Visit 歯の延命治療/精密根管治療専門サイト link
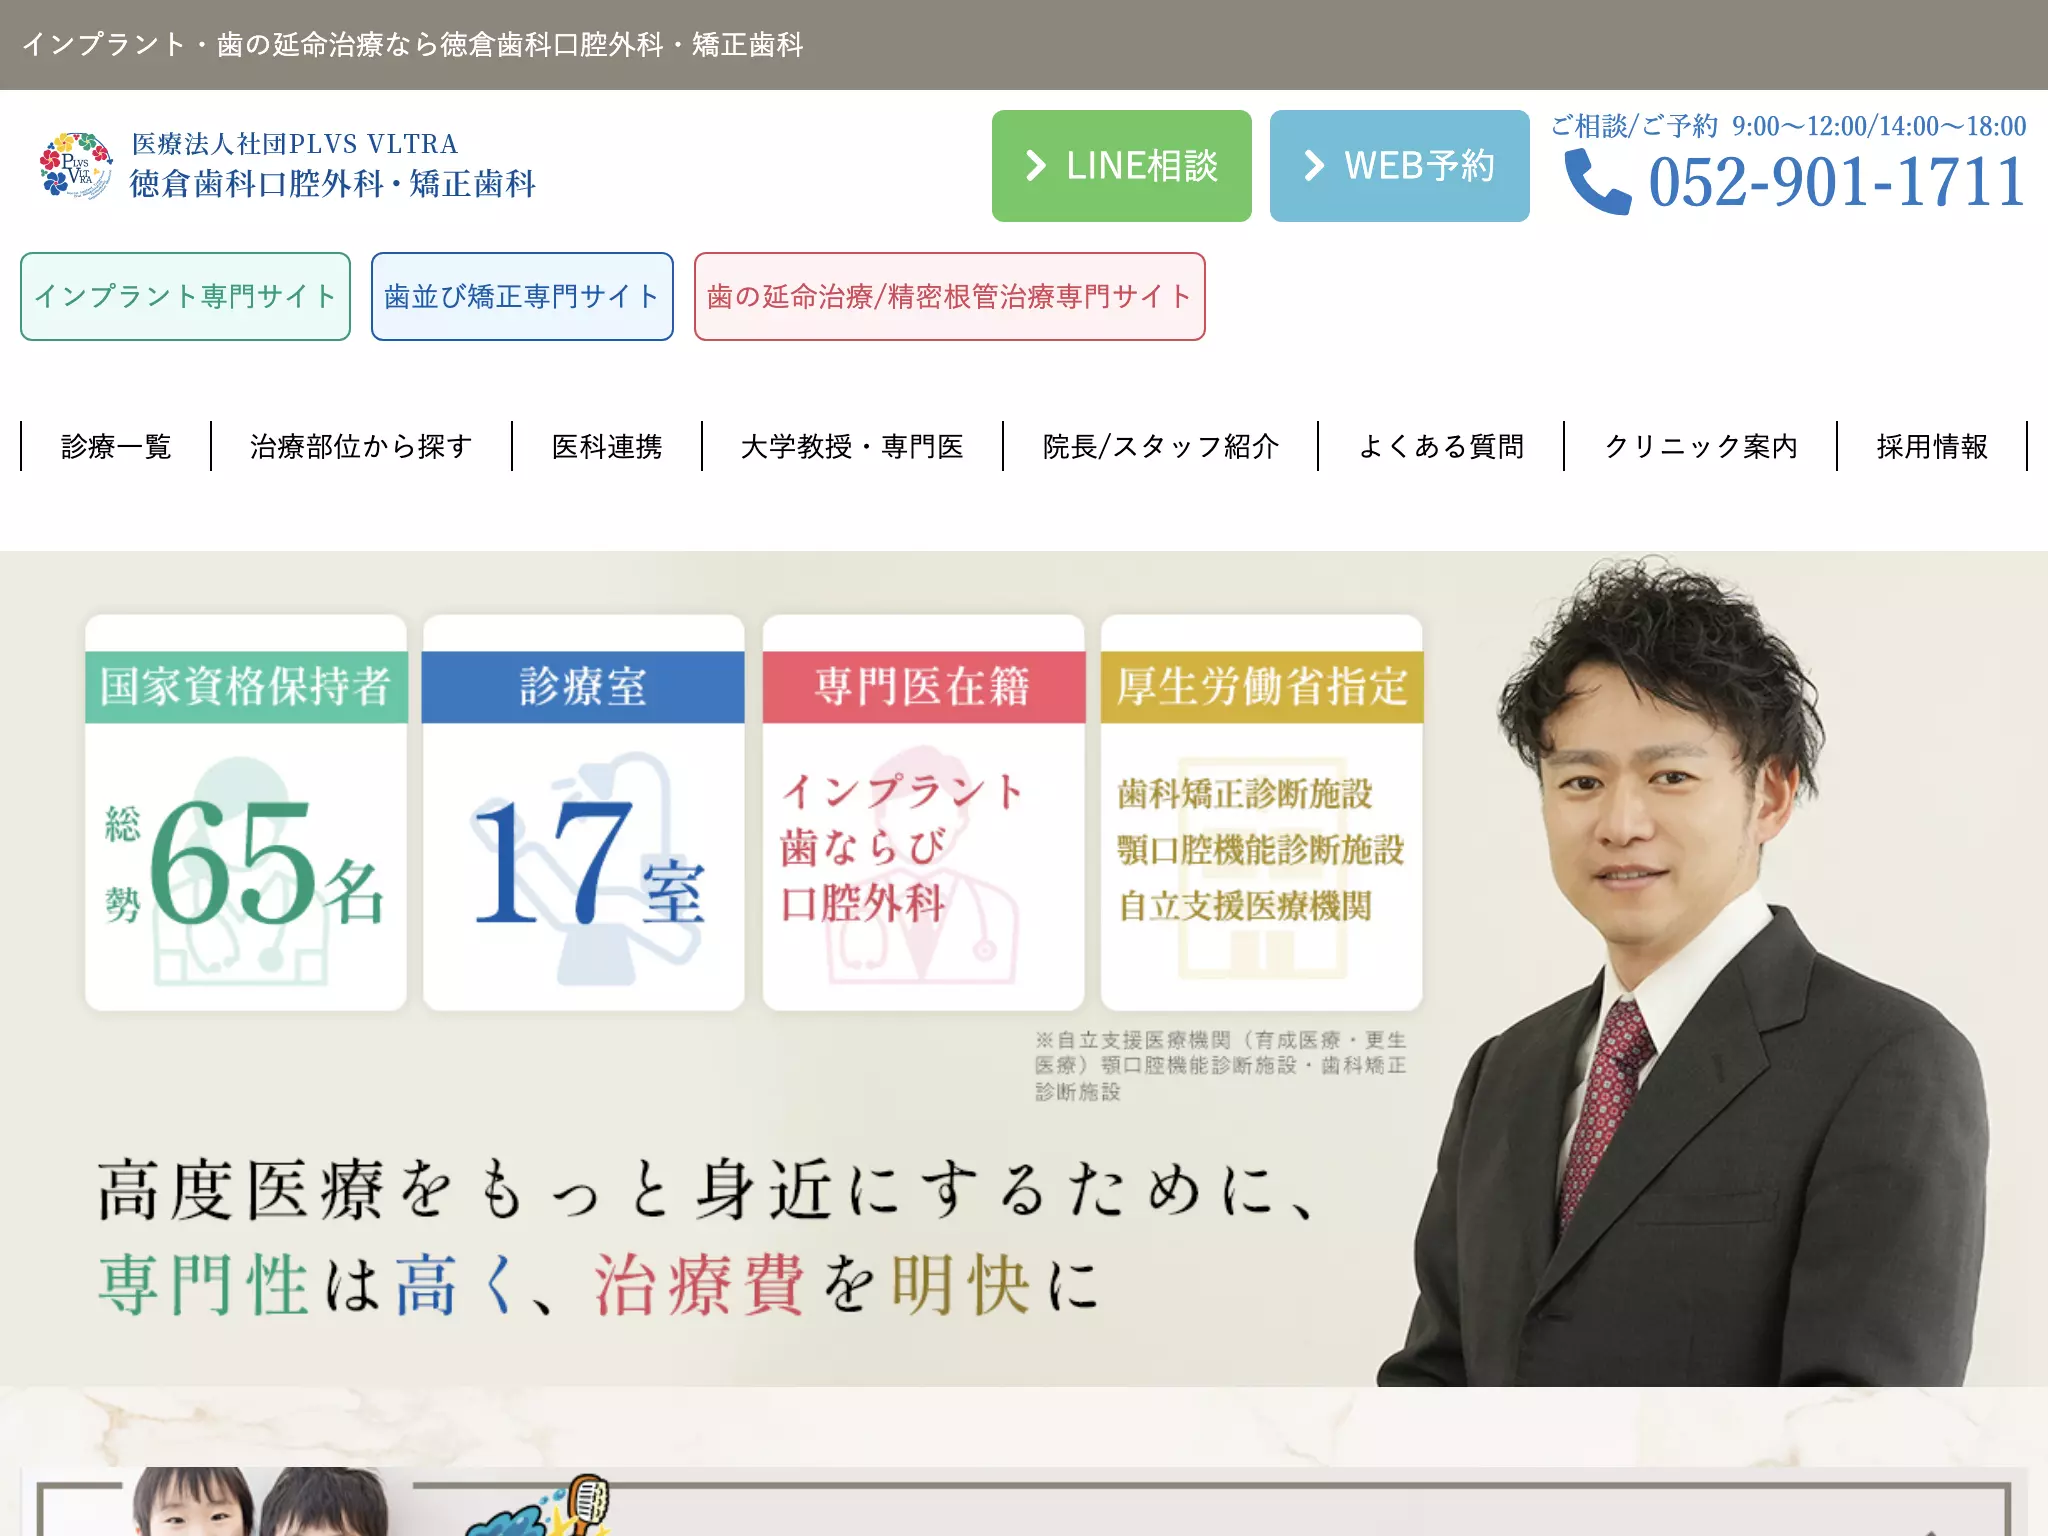 pos(949,296)
